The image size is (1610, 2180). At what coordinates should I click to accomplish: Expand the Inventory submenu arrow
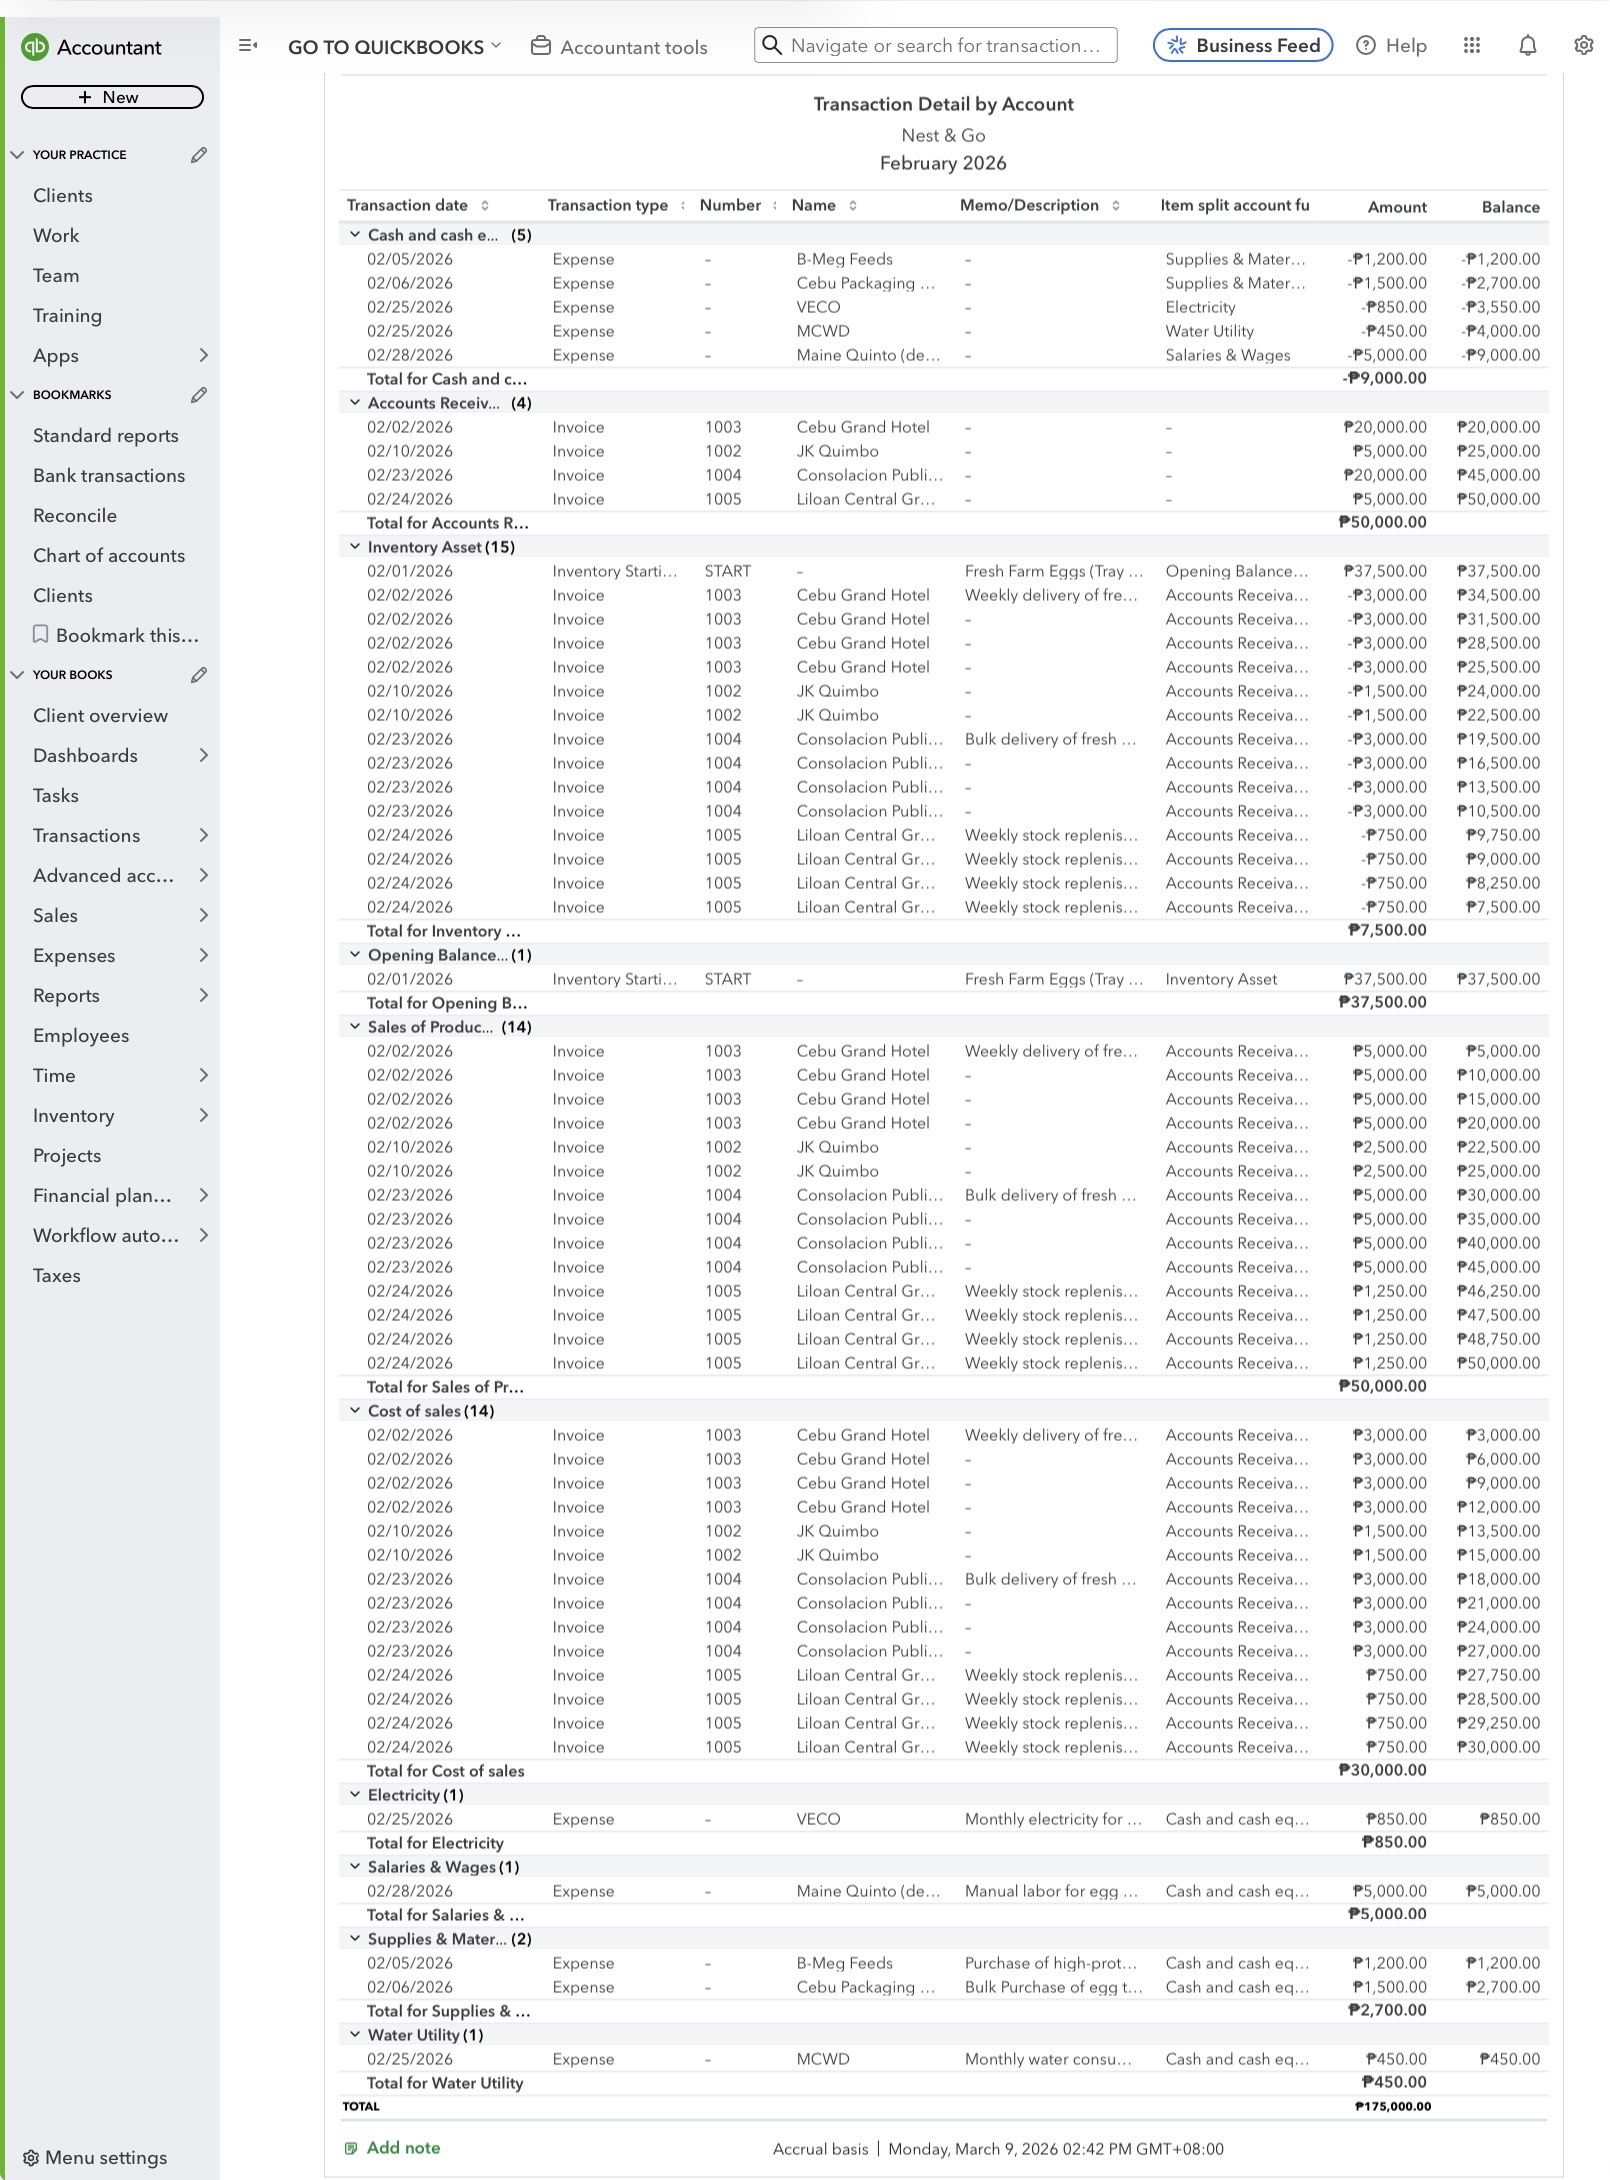(203, 1115)
